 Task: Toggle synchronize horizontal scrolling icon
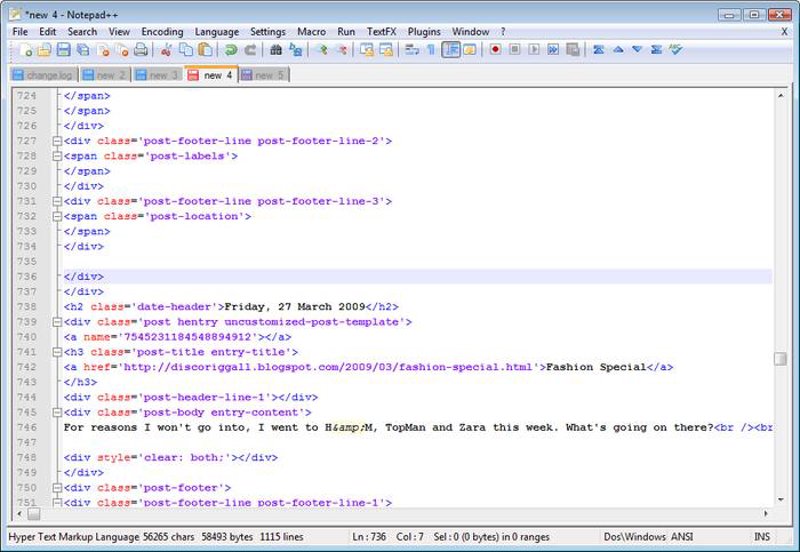click(x=386, y=49)
